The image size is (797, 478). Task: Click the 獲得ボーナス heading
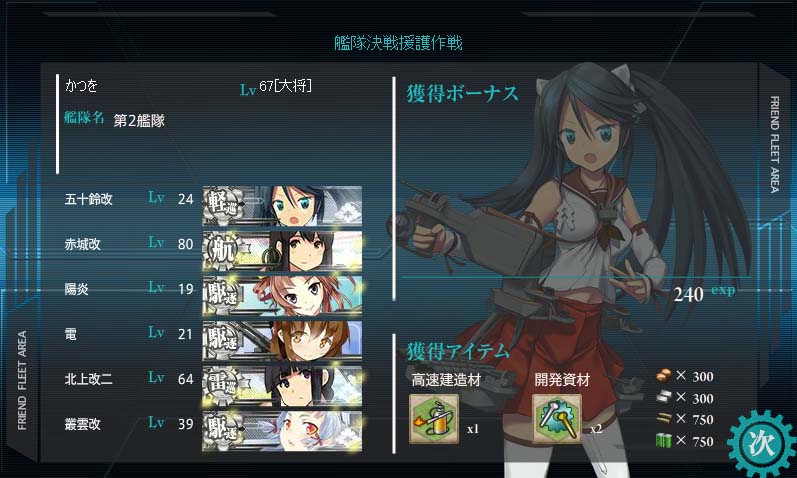pos(463,94)
